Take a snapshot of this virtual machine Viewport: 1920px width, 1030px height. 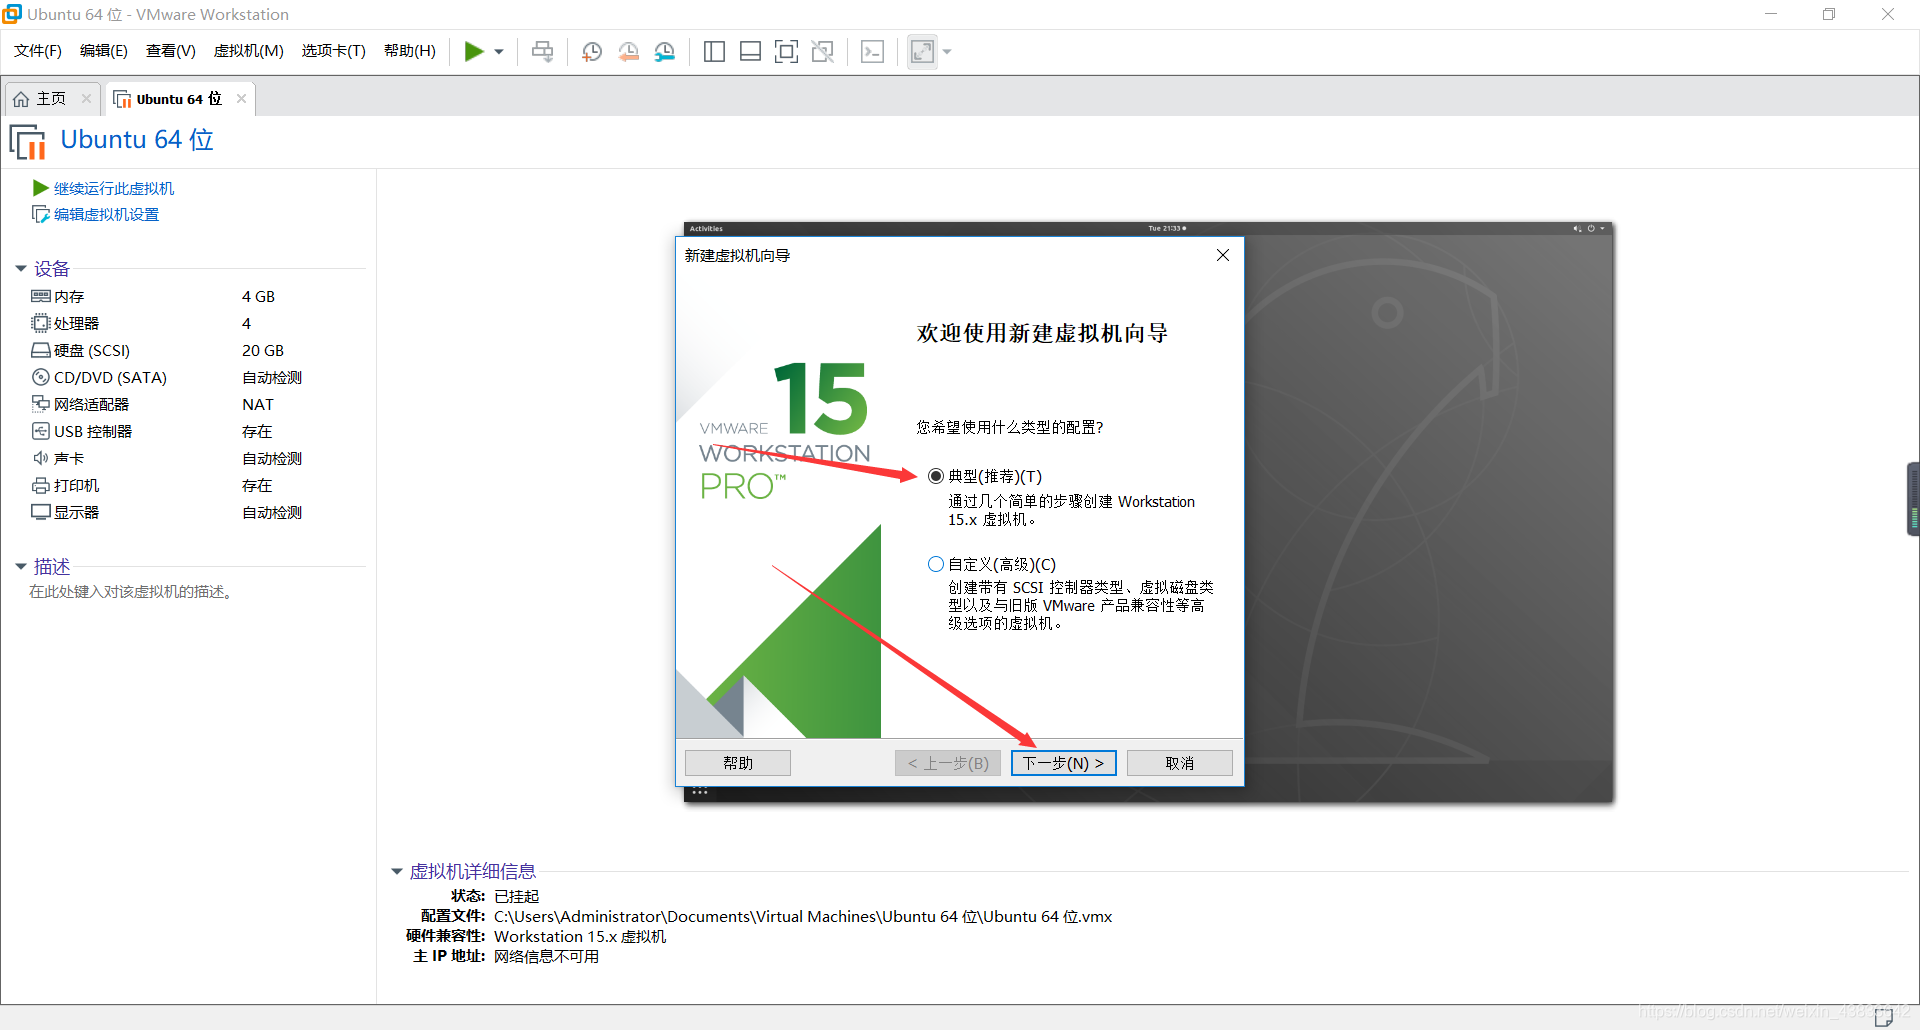click(592, 51)
